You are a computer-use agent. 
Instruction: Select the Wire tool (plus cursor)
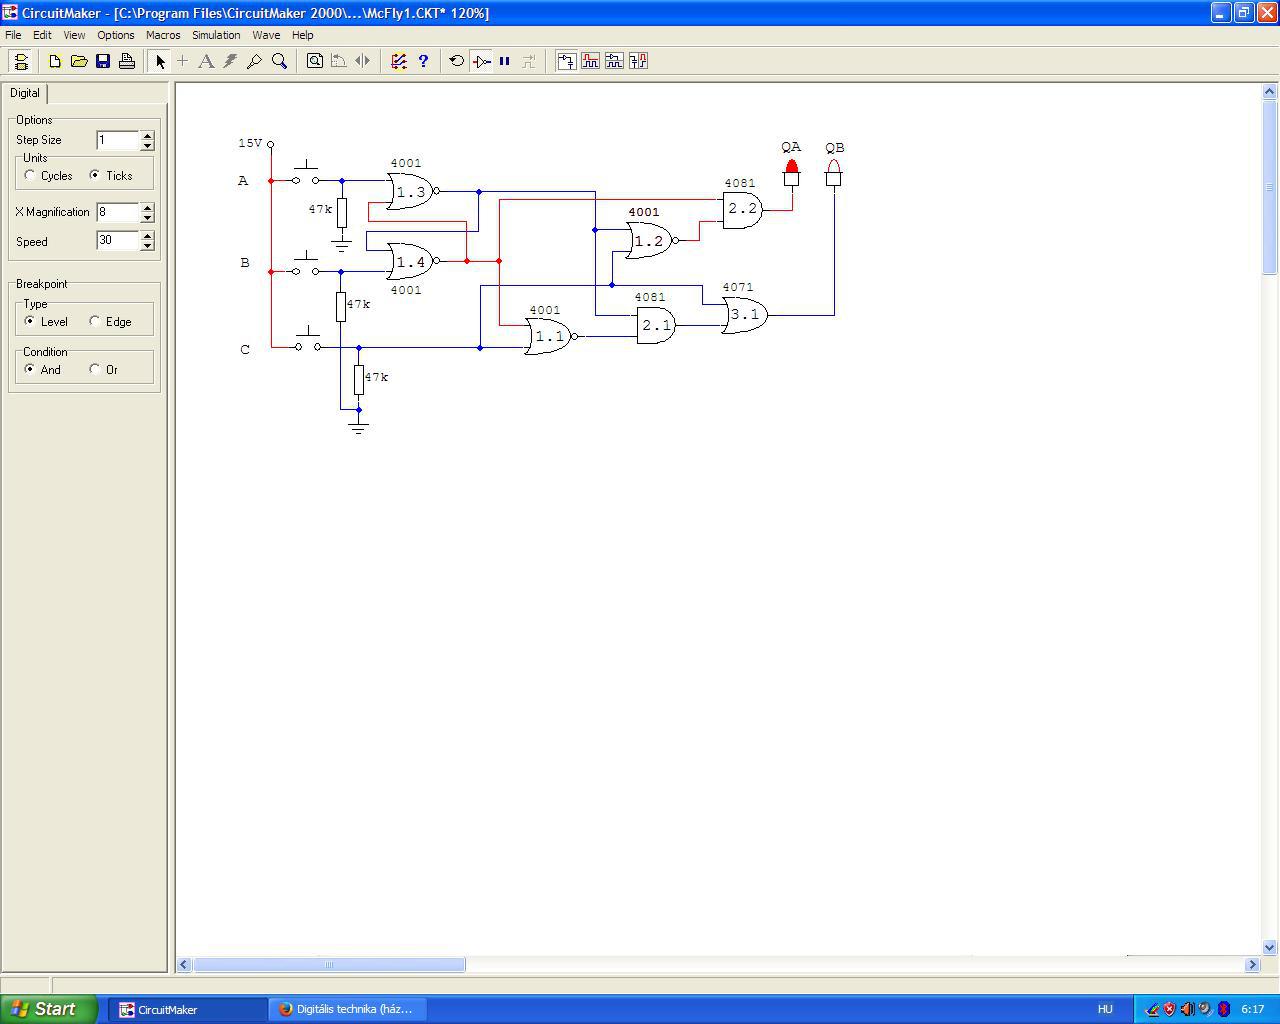[183, 61]
